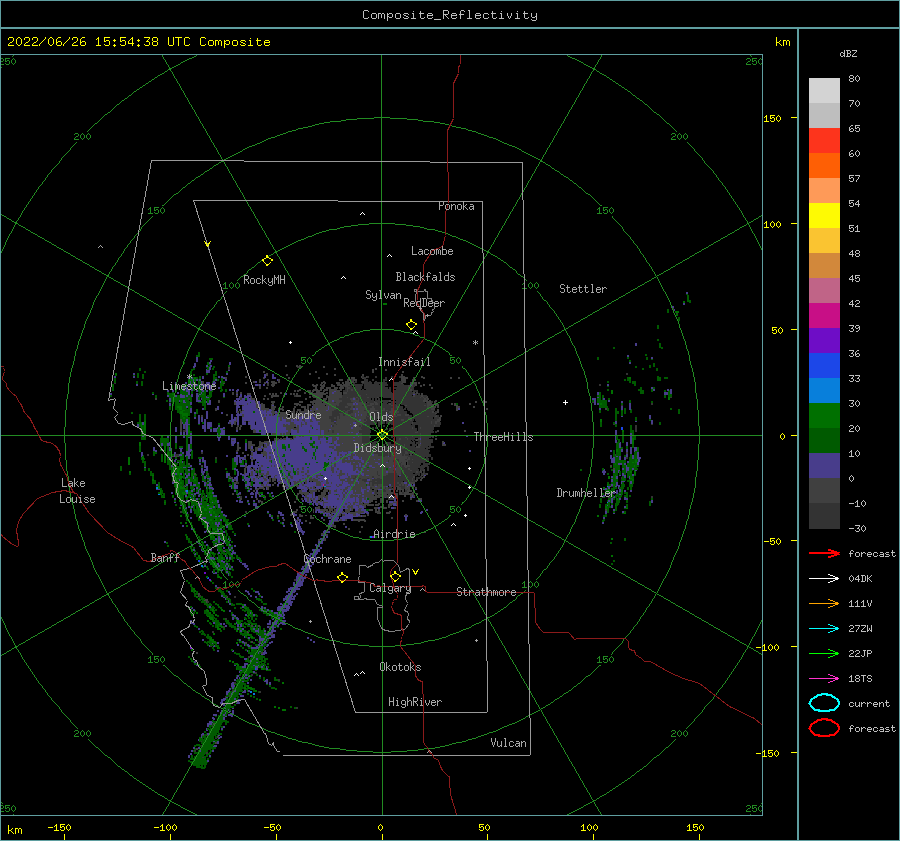The width and height of the screenshot is (900, 841).
Task: Click the cyan current ellipse icon
Action: [824, 703]
